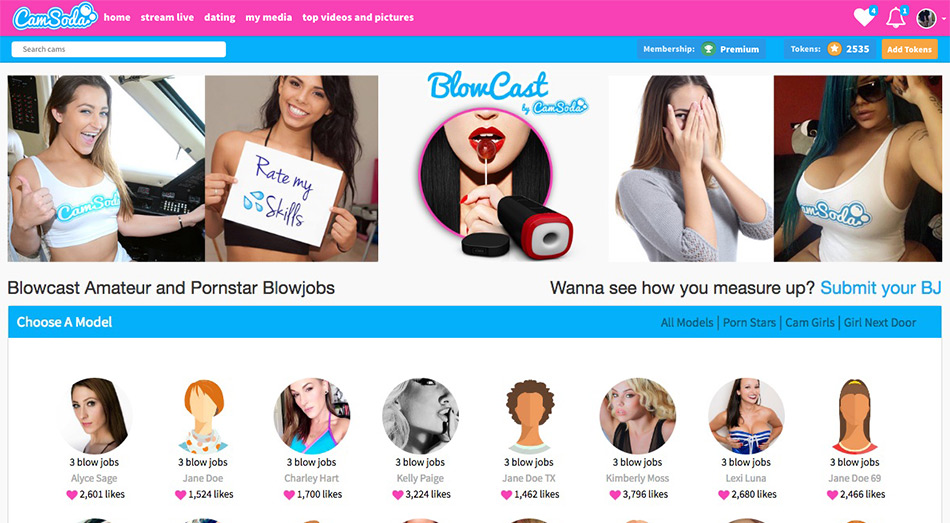
Task: Follow the Submit your BJ link
Action: click(x=880, y=288)
